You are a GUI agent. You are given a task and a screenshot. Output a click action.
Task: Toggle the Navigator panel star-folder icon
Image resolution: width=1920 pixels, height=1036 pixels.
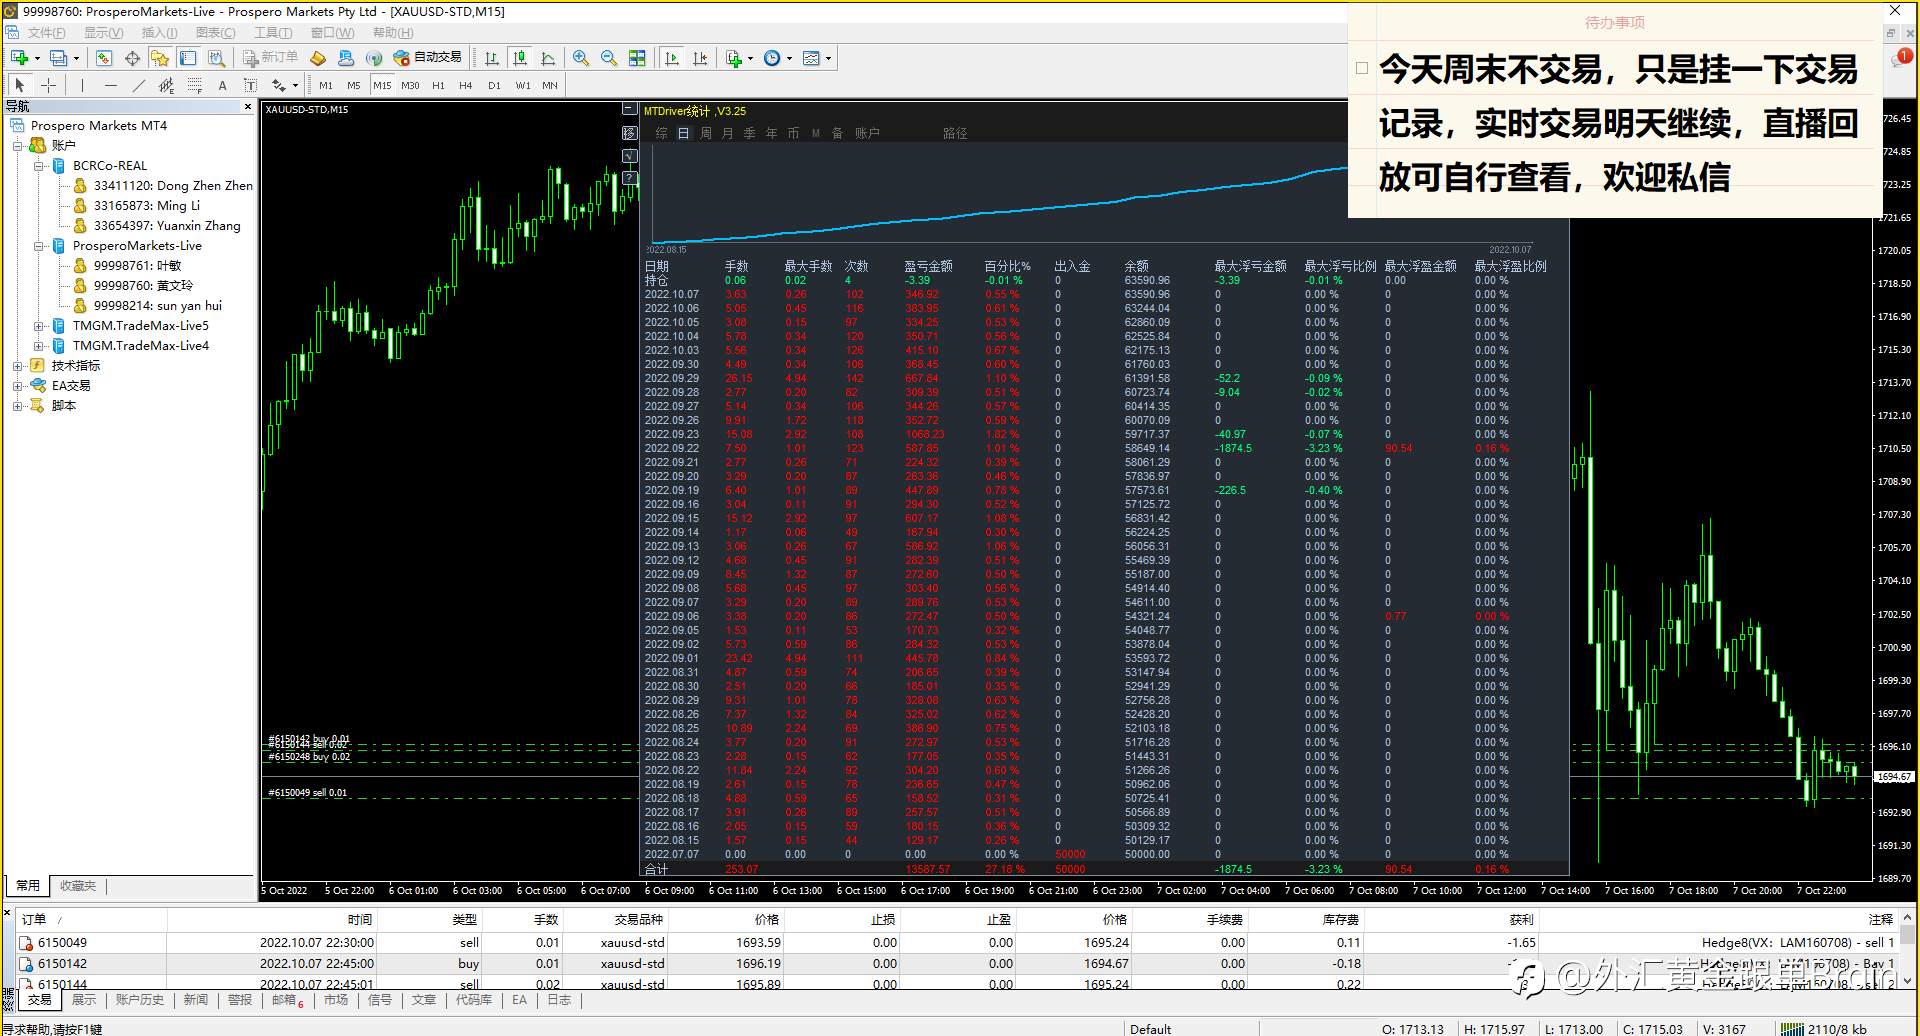[160, 58]
